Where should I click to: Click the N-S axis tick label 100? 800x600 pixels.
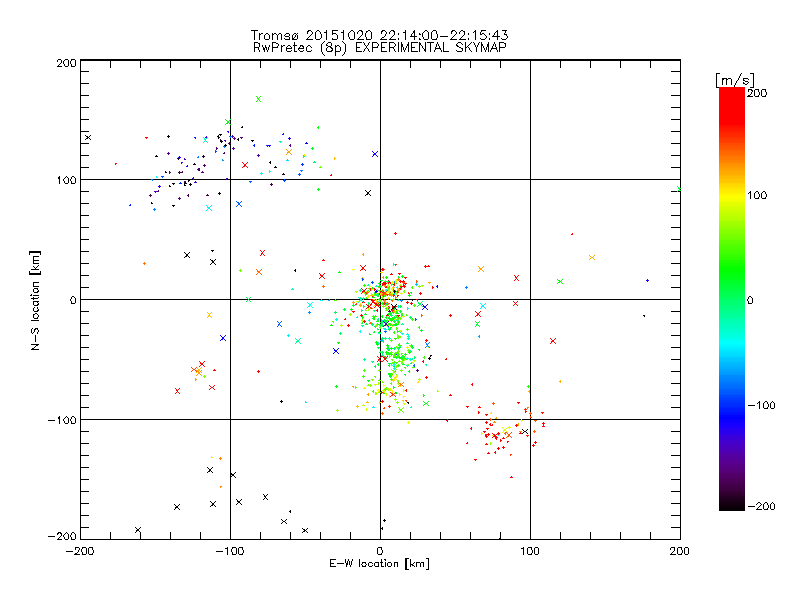[x=67, y=180]
